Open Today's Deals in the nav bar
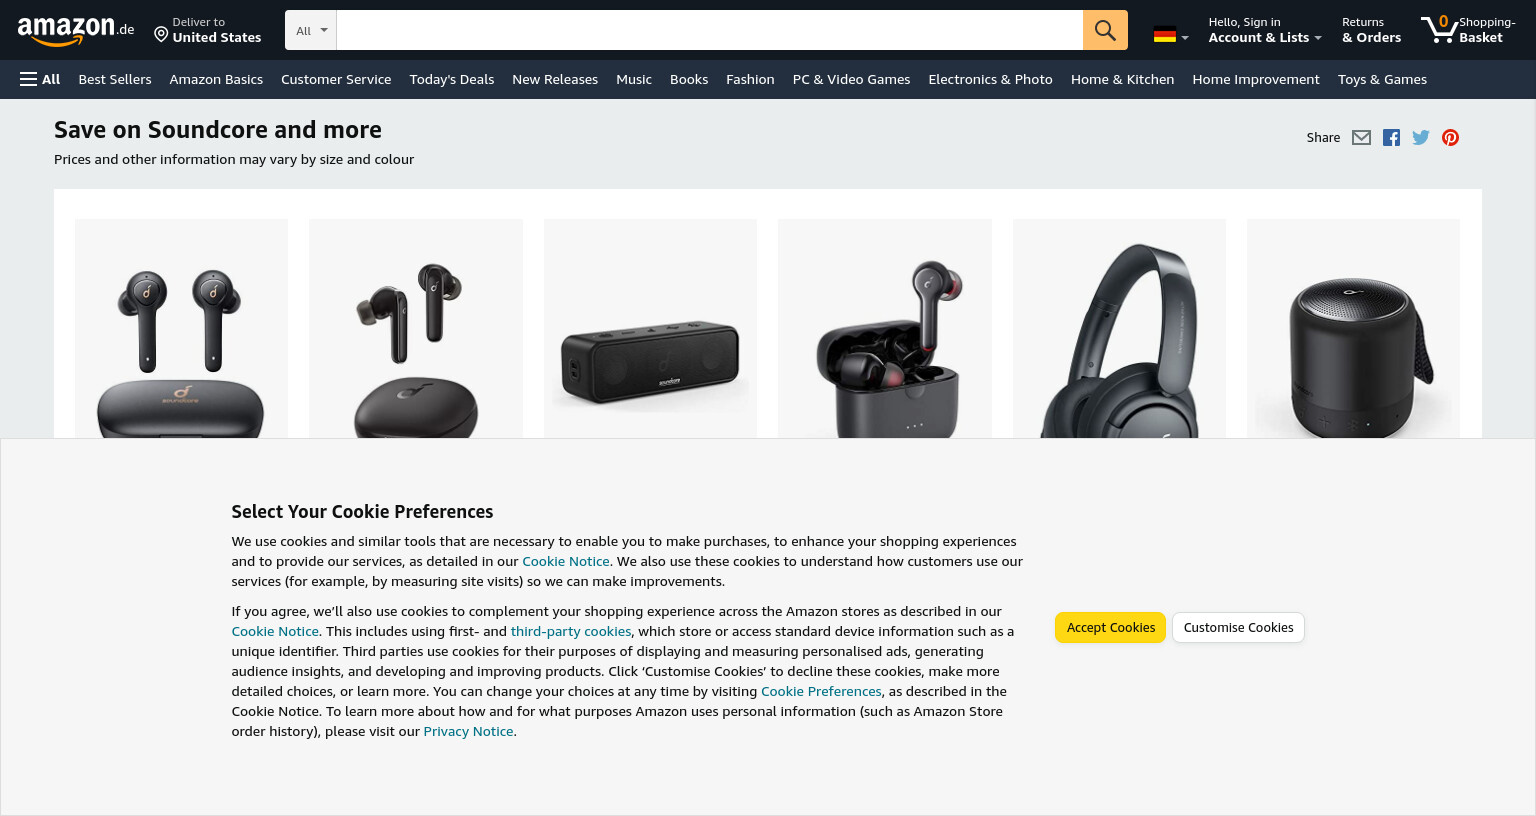 tap(452, 79)
